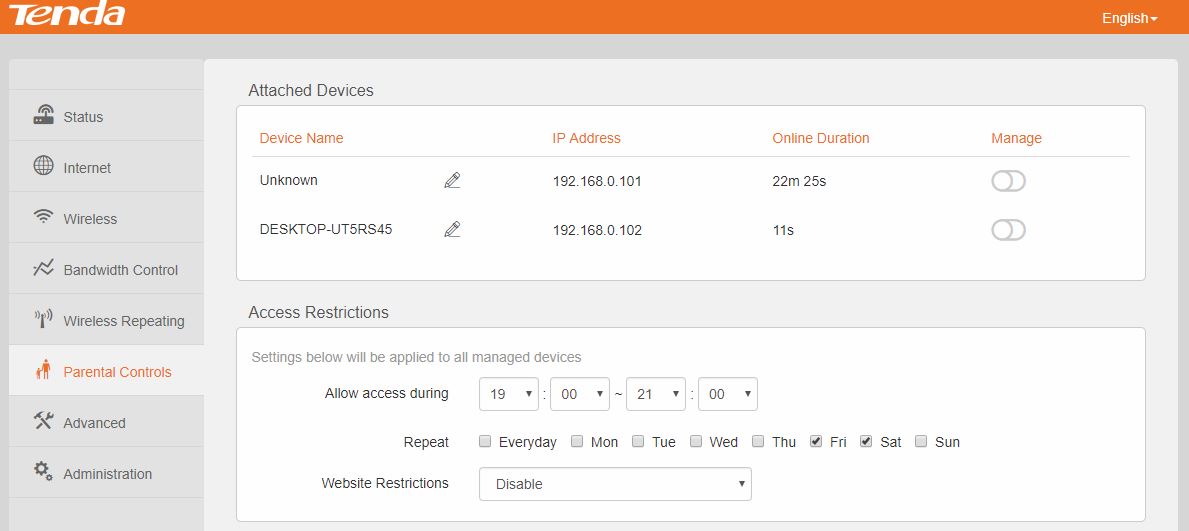Click the Tenda logo
The width and height of the screenshot is (1189, 531).
[67, 14]
